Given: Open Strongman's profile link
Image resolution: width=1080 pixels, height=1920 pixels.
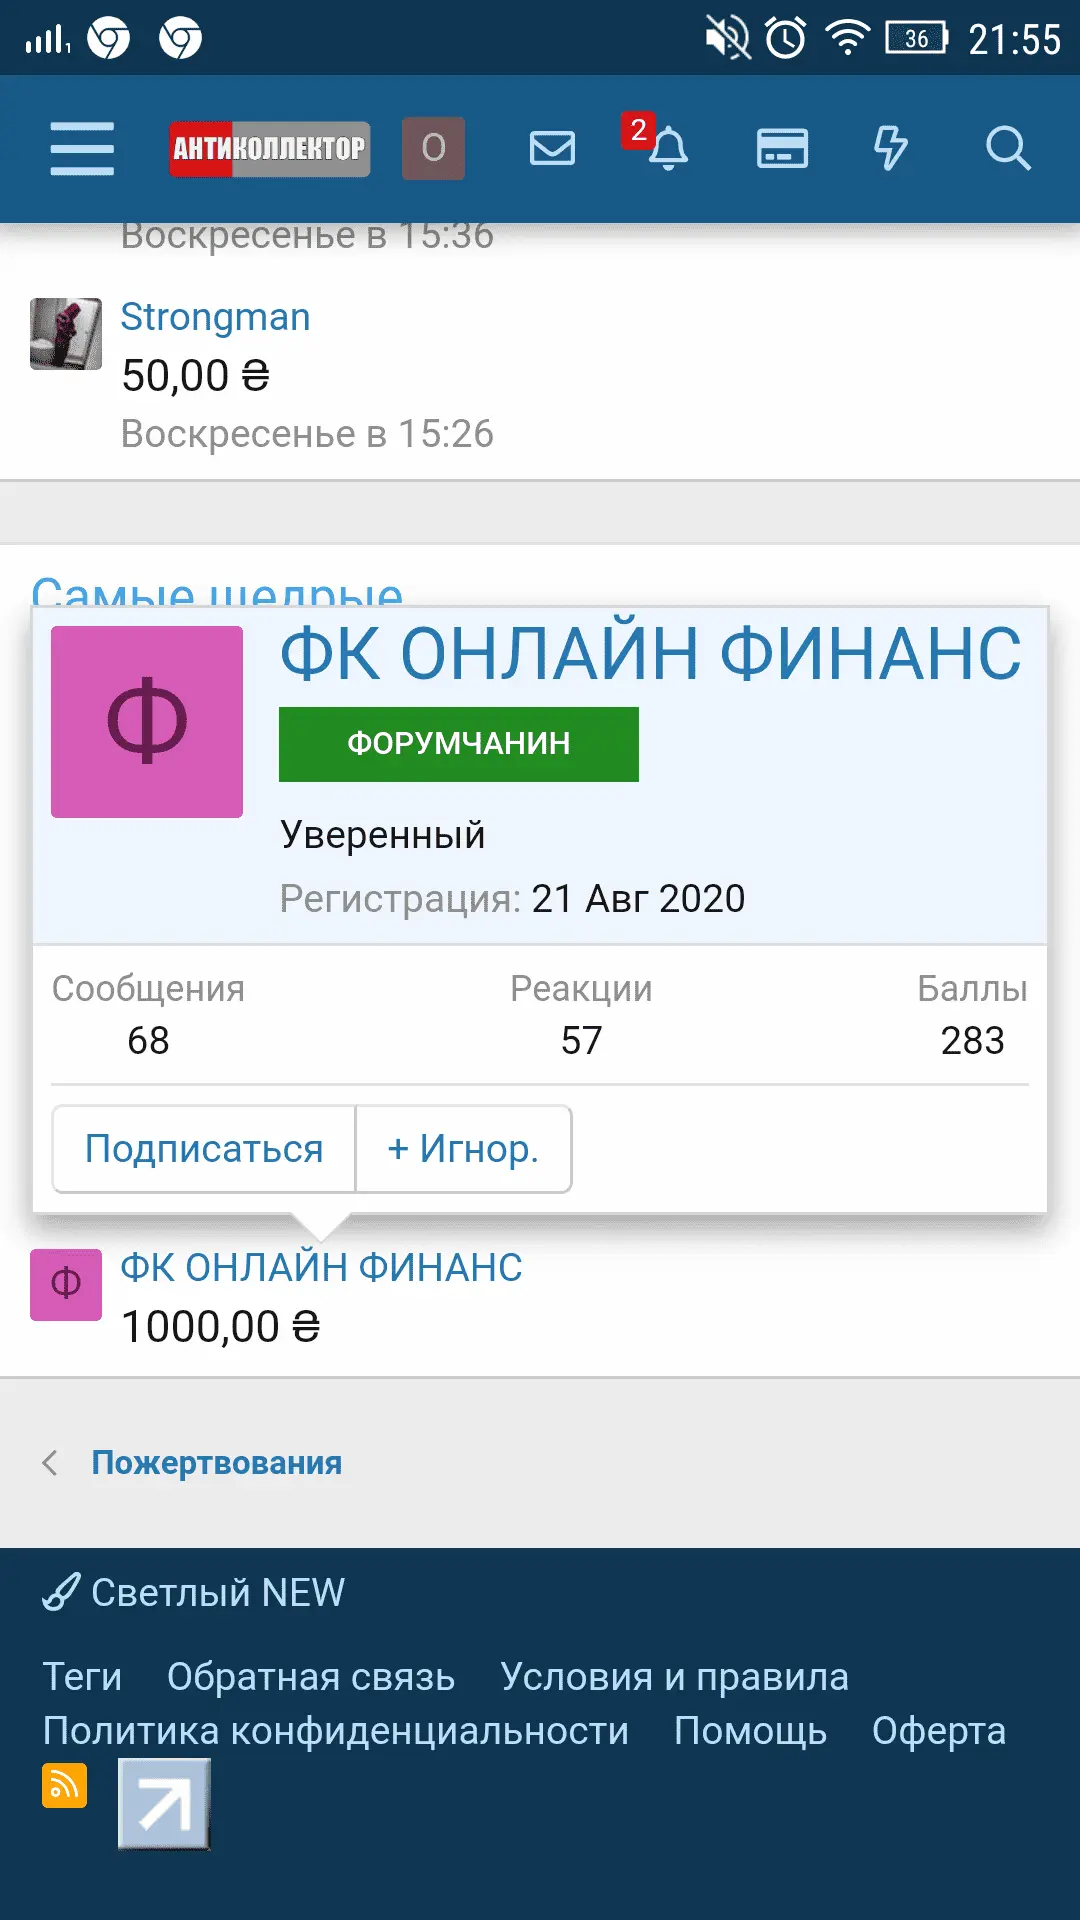Looking at the screenshot, I should pos(215,317).
